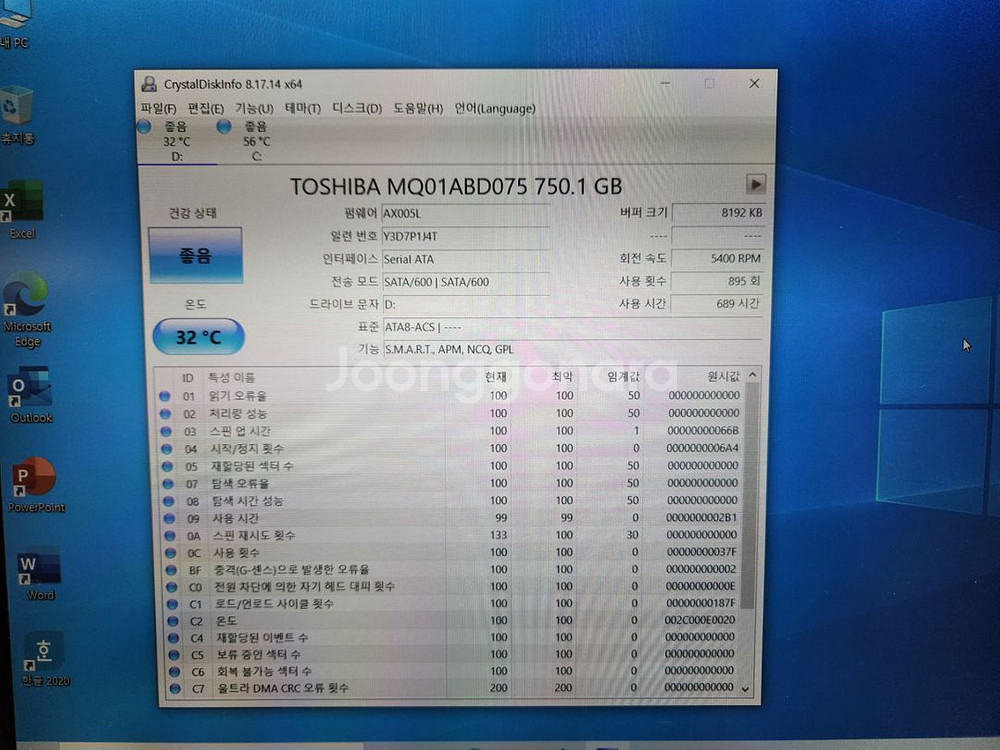Screen dimensions: 1000x750
Task: Select the 휴지통 recycle bin desktop icon
Action: coord(17,115)
